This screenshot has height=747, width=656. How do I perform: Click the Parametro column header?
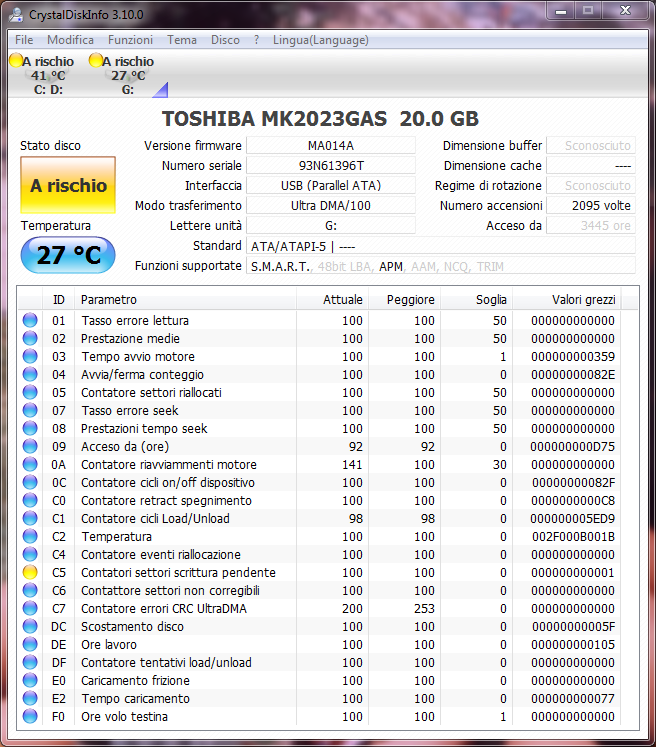click(185, 300)
